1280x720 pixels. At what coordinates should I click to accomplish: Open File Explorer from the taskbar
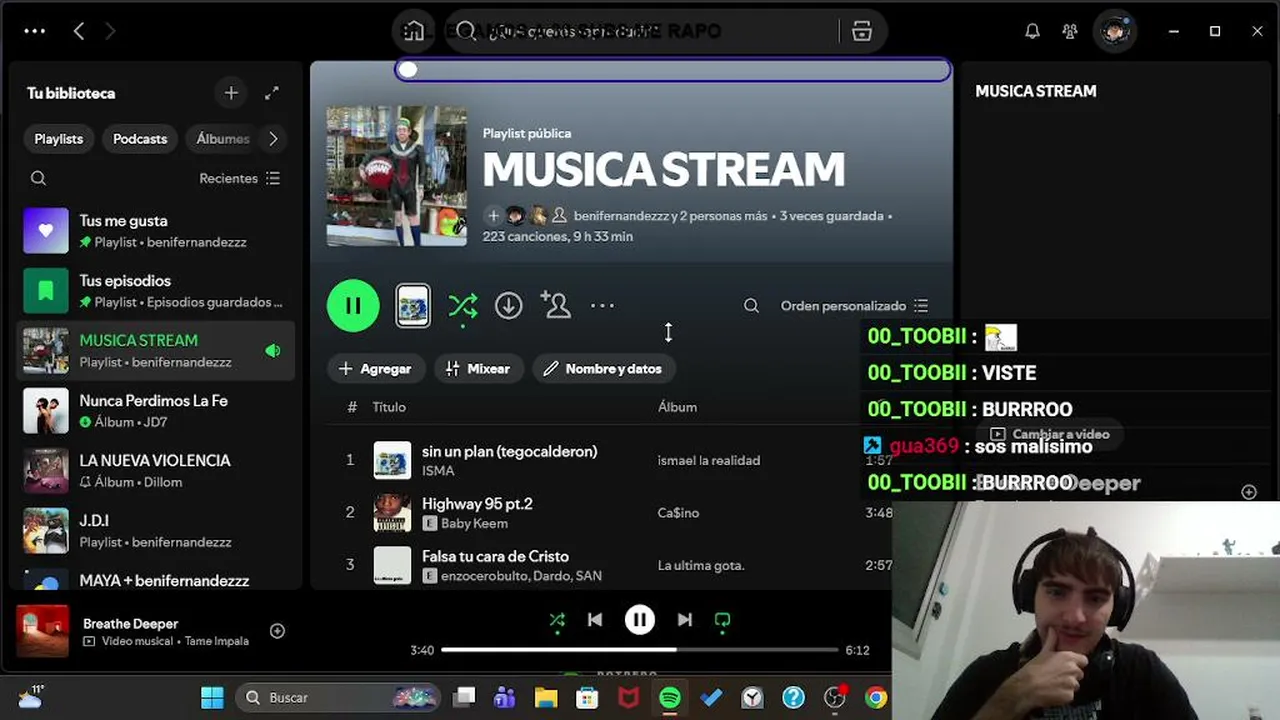[545, 698]
